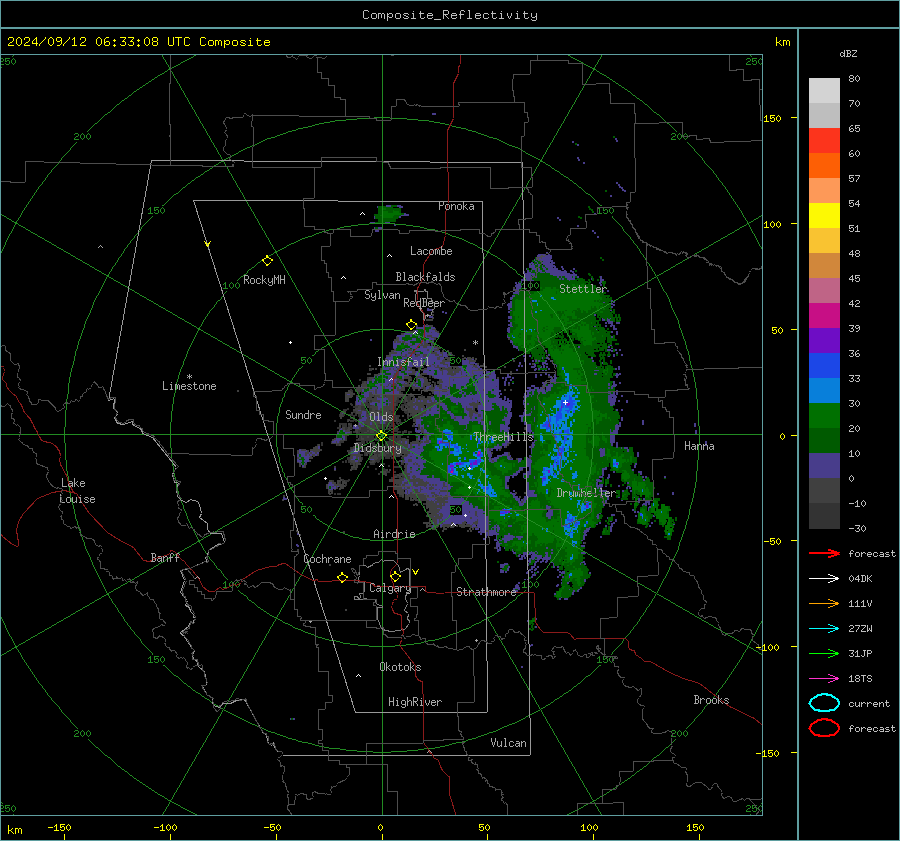Click the Brooks label
900x841 pixels.
[x=711, y=700]
